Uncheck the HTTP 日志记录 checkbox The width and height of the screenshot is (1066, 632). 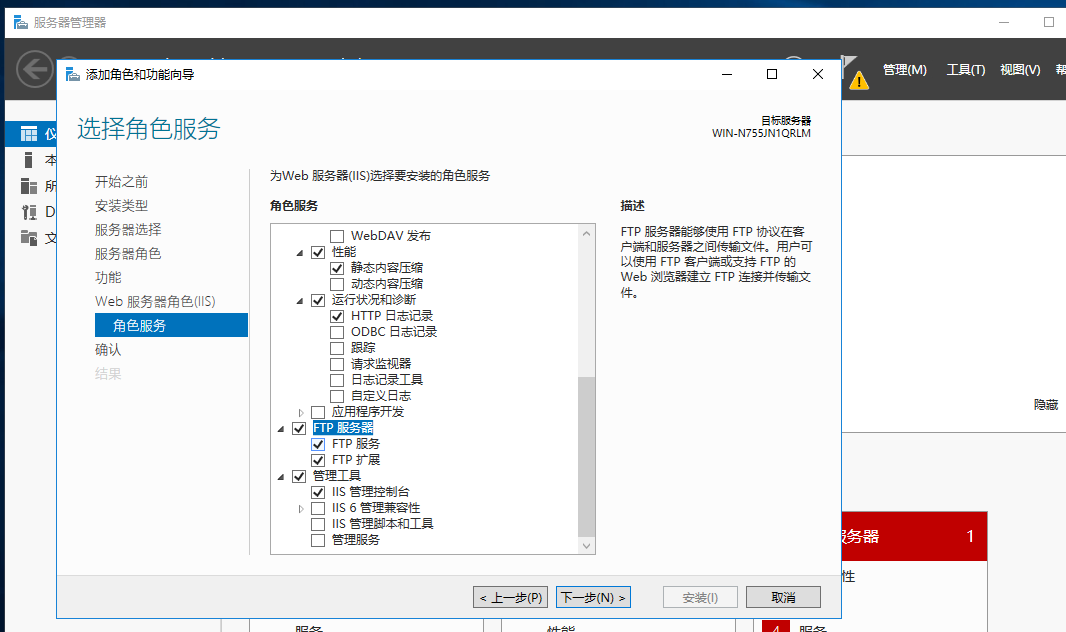tap(337, 316)
